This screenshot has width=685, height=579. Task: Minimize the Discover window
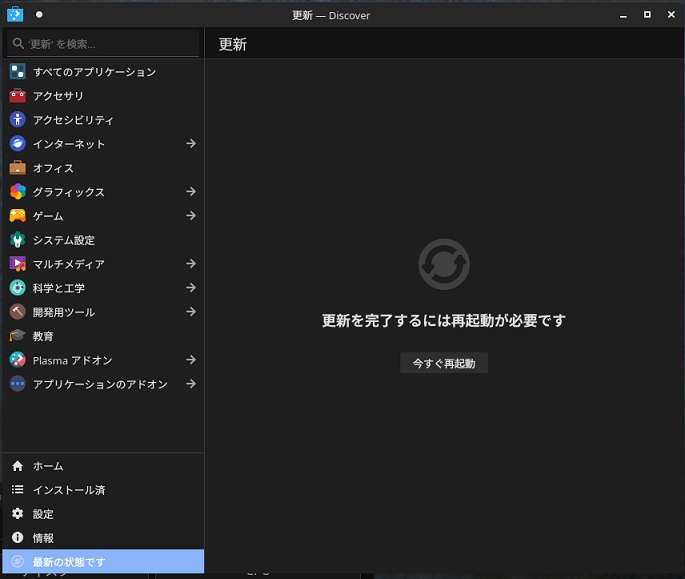[x=623, y=15]
